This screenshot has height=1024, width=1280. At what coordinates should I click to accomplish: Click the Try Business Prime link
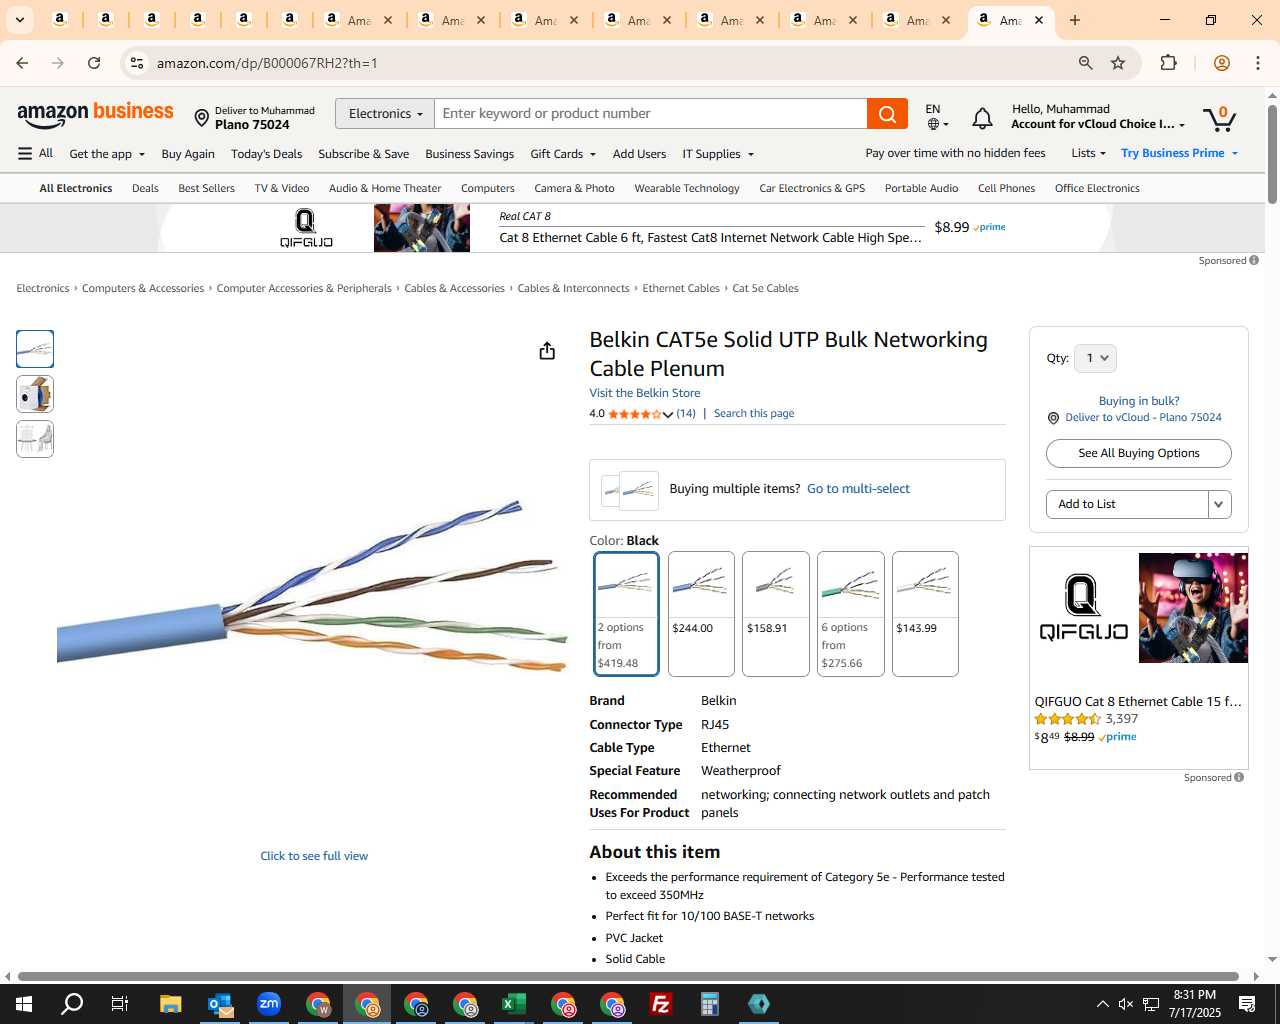[x=1180, y=153]
